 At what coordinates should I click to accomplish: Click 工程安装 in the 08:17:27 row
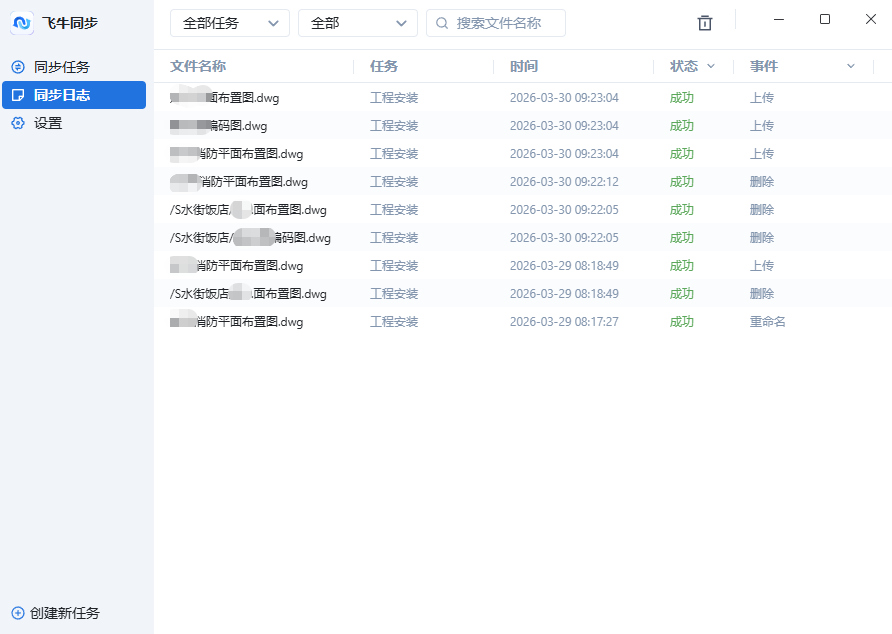pos(394,322)
